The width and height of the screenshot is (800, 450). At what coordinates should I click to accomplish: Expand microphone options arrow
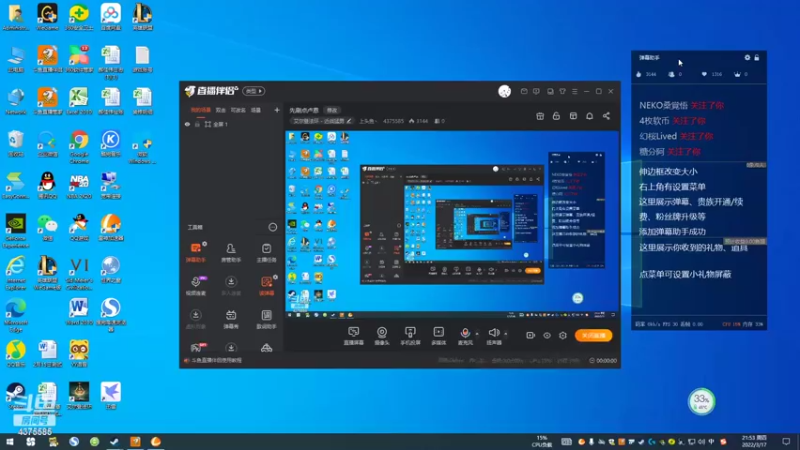477,334
